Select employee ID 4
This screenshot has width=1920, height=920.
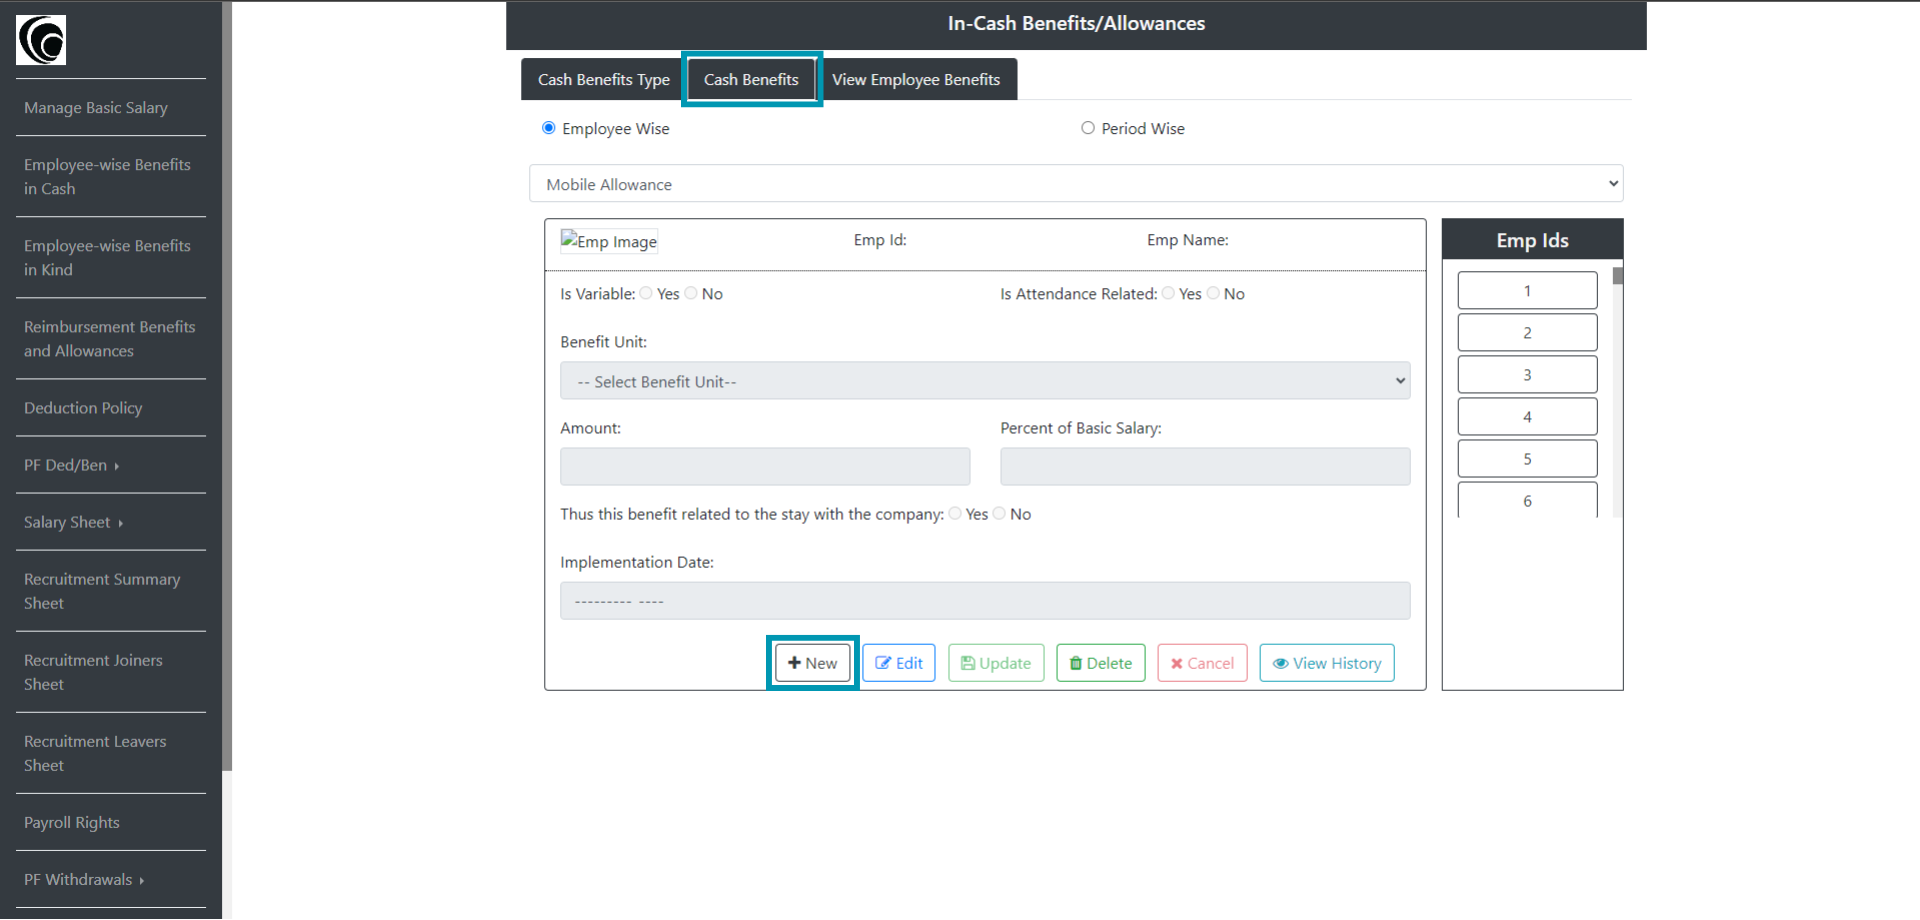[1527, 417]
